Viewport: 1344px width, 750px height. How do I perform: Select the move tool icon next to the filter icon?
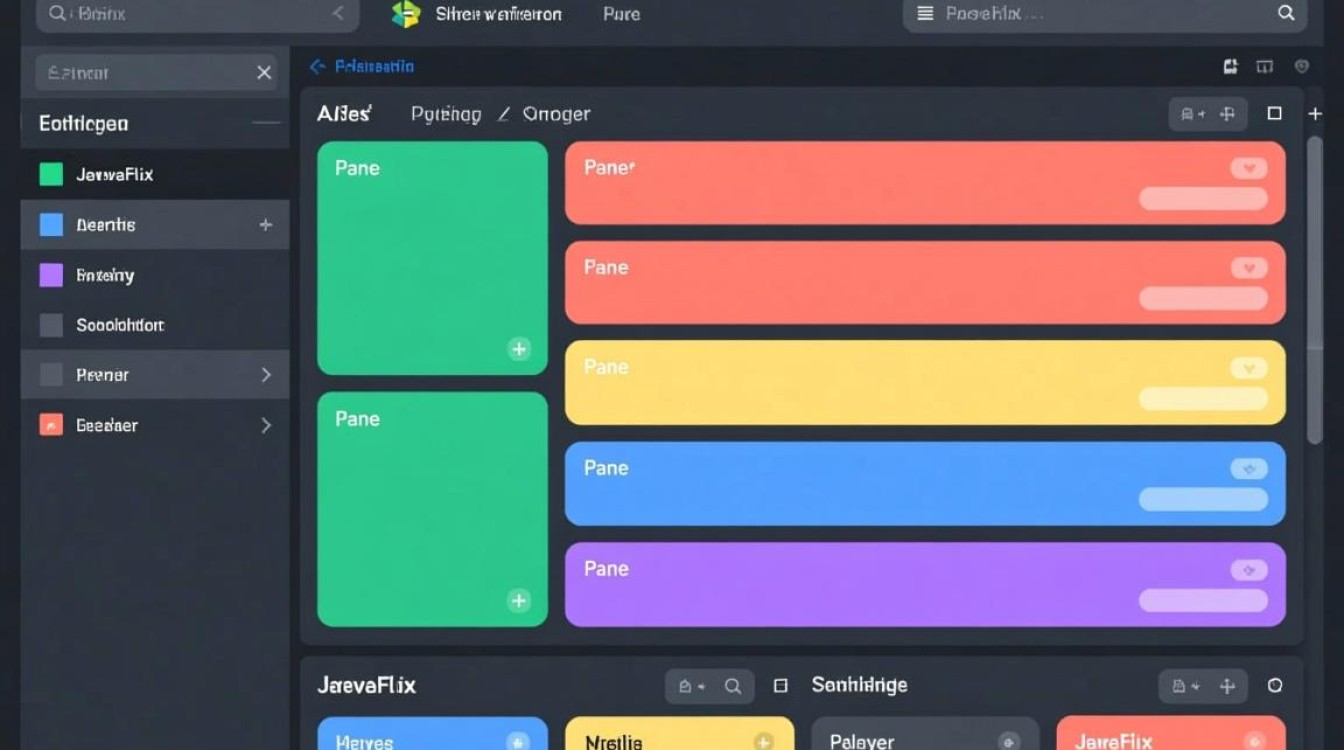tap(1227, 113)
